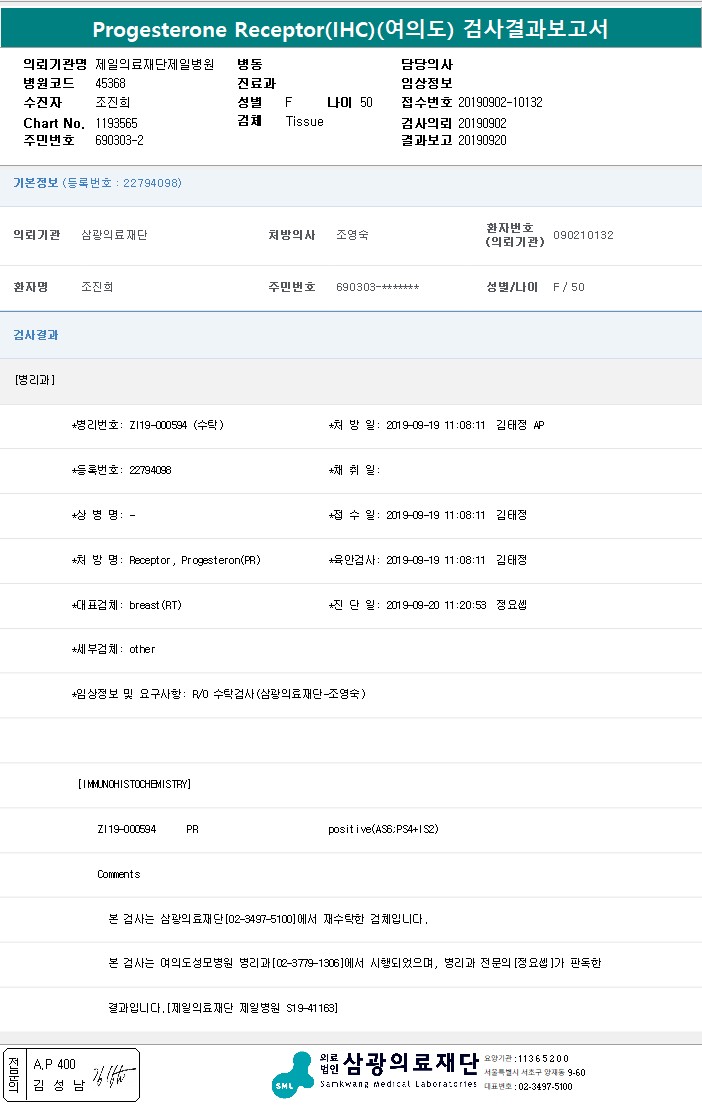Click the patient number 090210132
Viewport: 702px width, 1113px height.
[583, 235]
